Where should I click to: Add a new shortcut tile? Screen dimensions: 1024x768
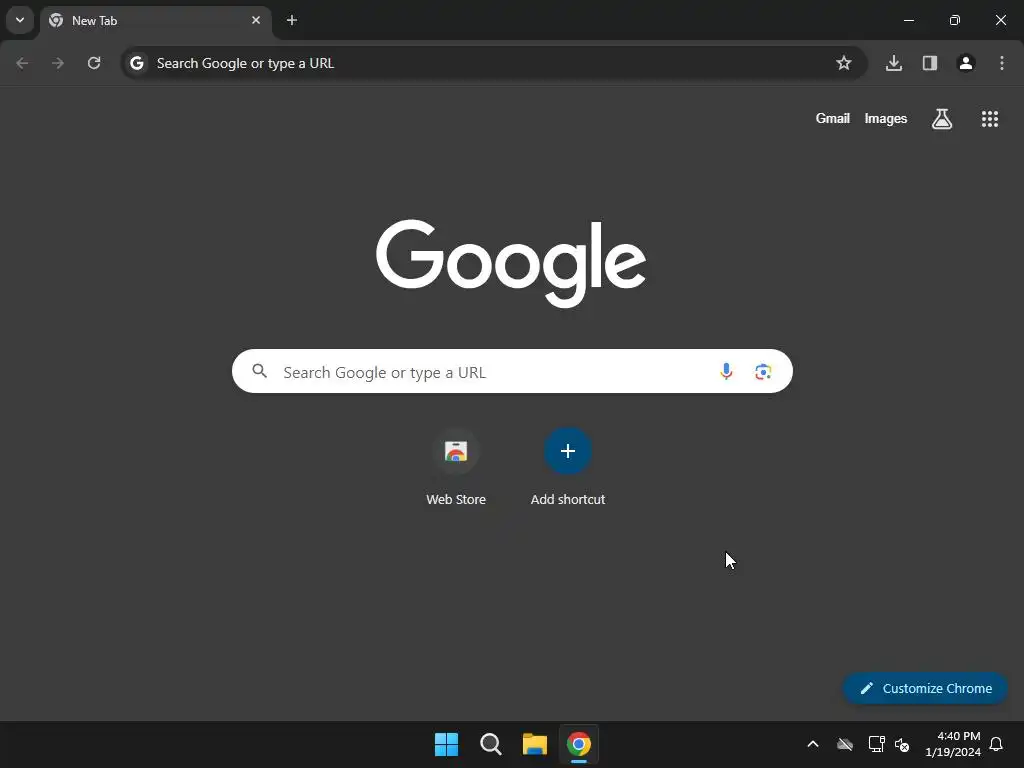click(568, 468)
